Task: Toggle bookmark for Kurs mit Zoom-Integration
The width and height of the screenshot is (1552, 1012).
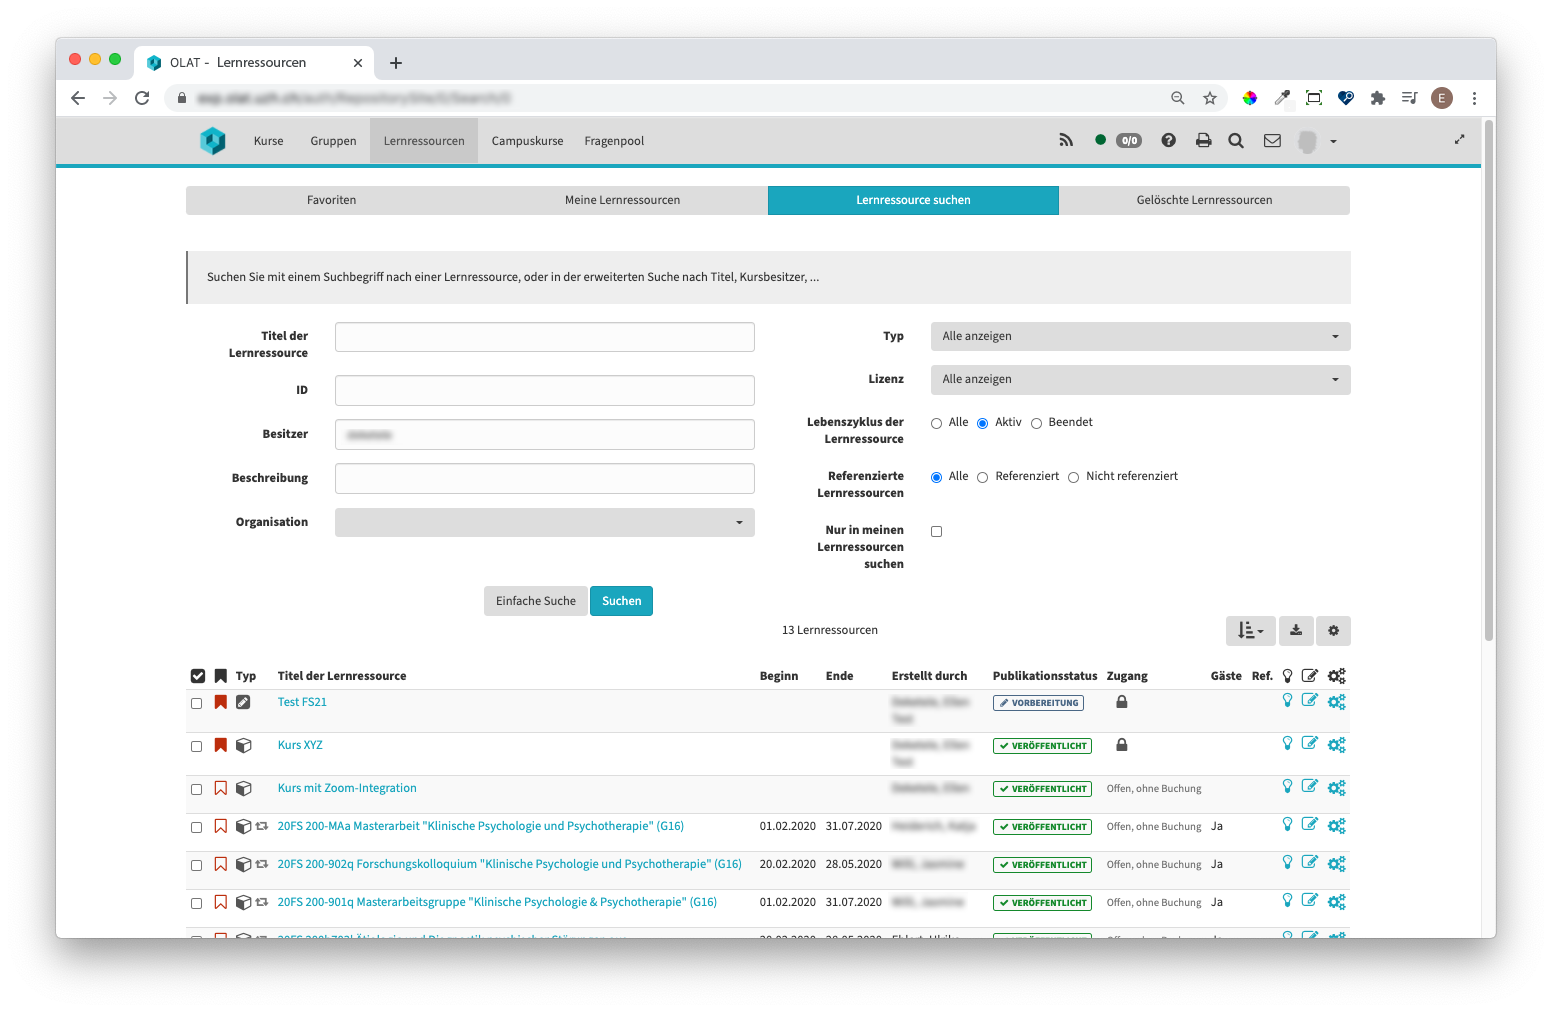Action: pos(221,788)
